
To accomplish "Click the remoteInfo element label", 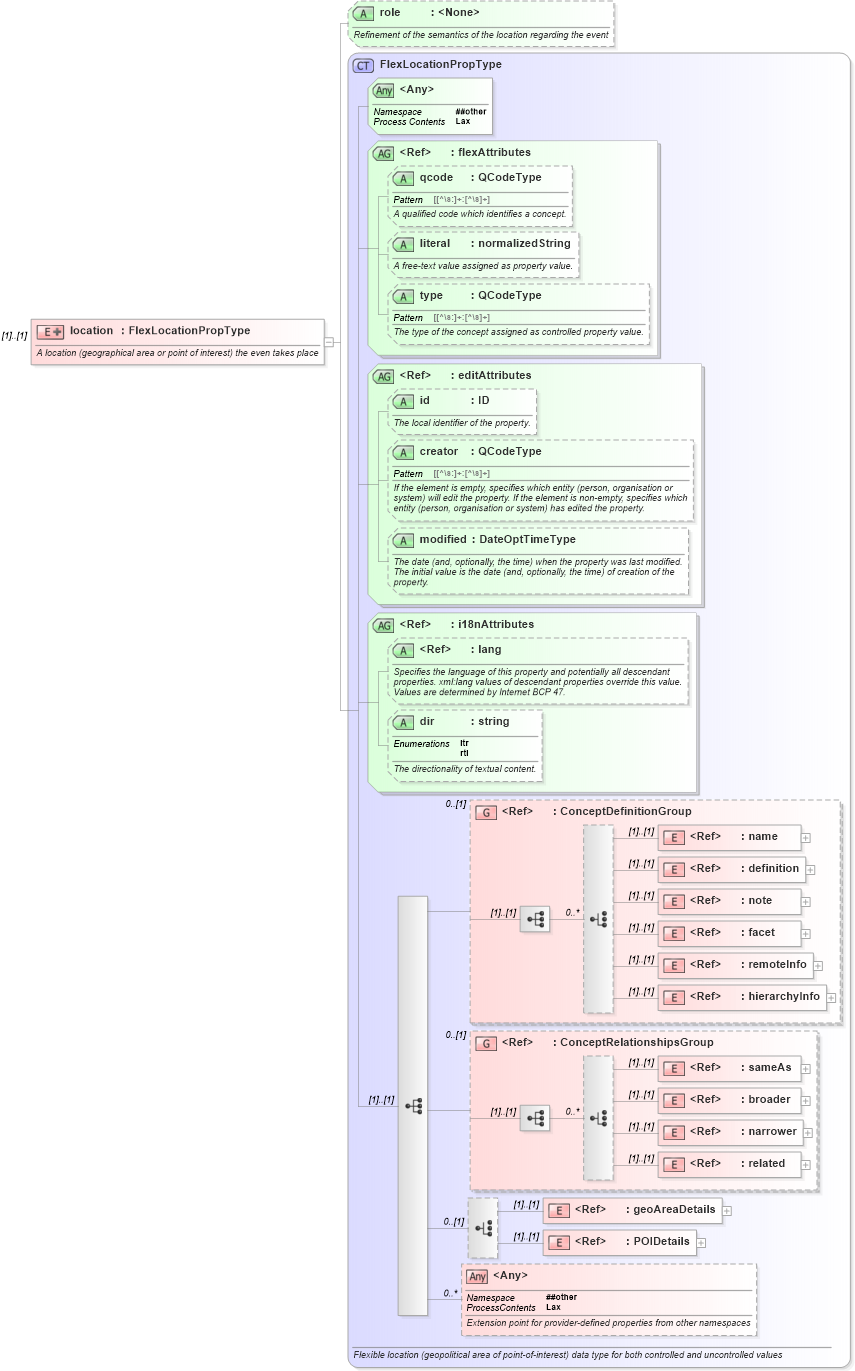I will (x=778, y=965).
